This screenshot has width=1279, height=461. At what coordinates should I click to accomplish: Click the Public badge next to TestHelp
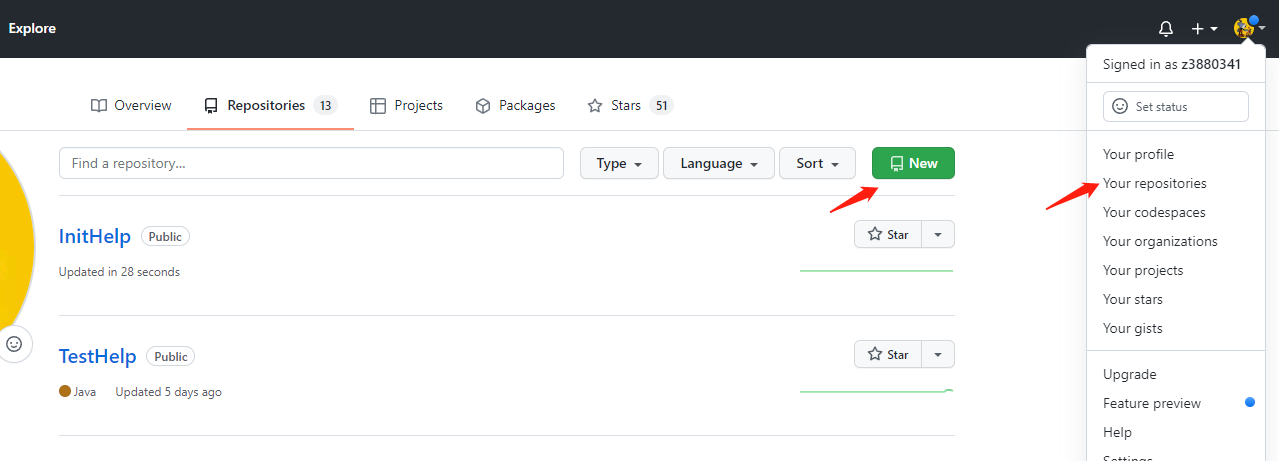coord(171,356)
